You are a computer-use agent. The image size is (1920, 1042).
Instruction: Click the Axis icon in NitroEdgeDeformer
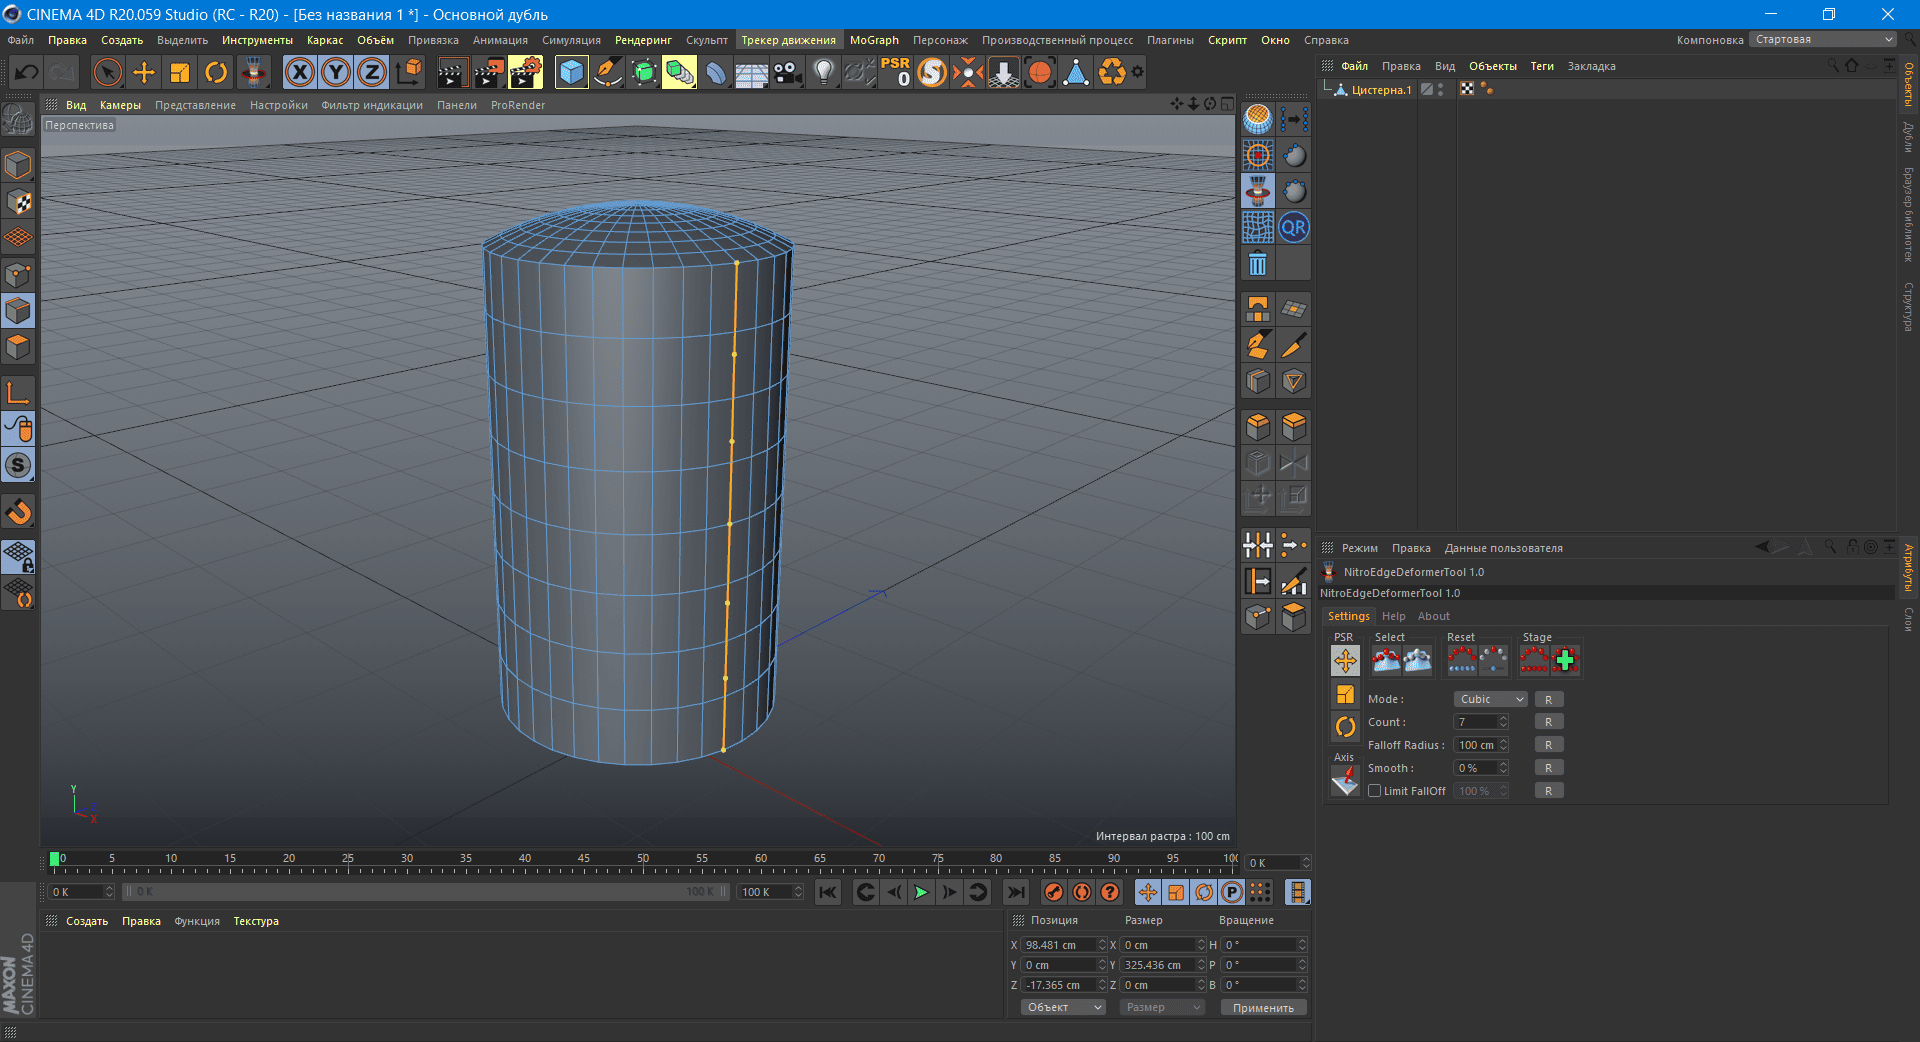(x=1345, y=781)
